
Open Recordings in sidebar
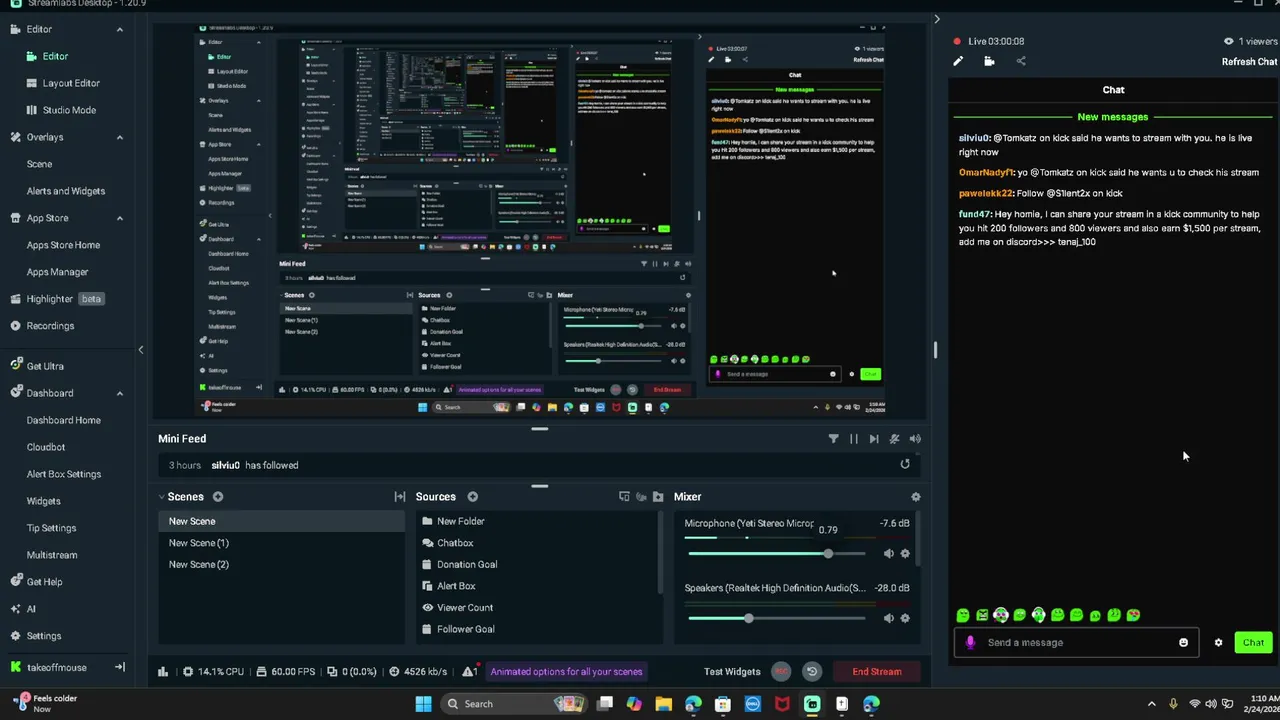coord(50,326)
